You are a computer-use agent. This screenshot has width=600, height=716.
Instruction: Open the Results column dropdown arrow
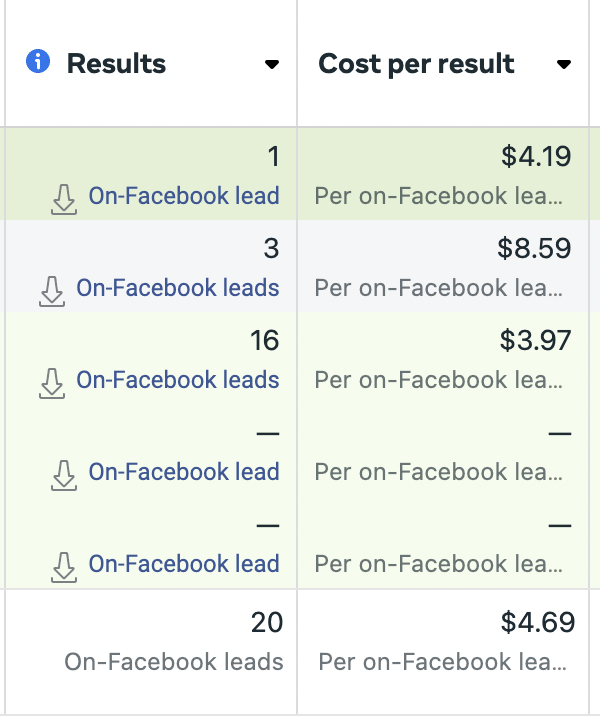click(x=271, y=65)
